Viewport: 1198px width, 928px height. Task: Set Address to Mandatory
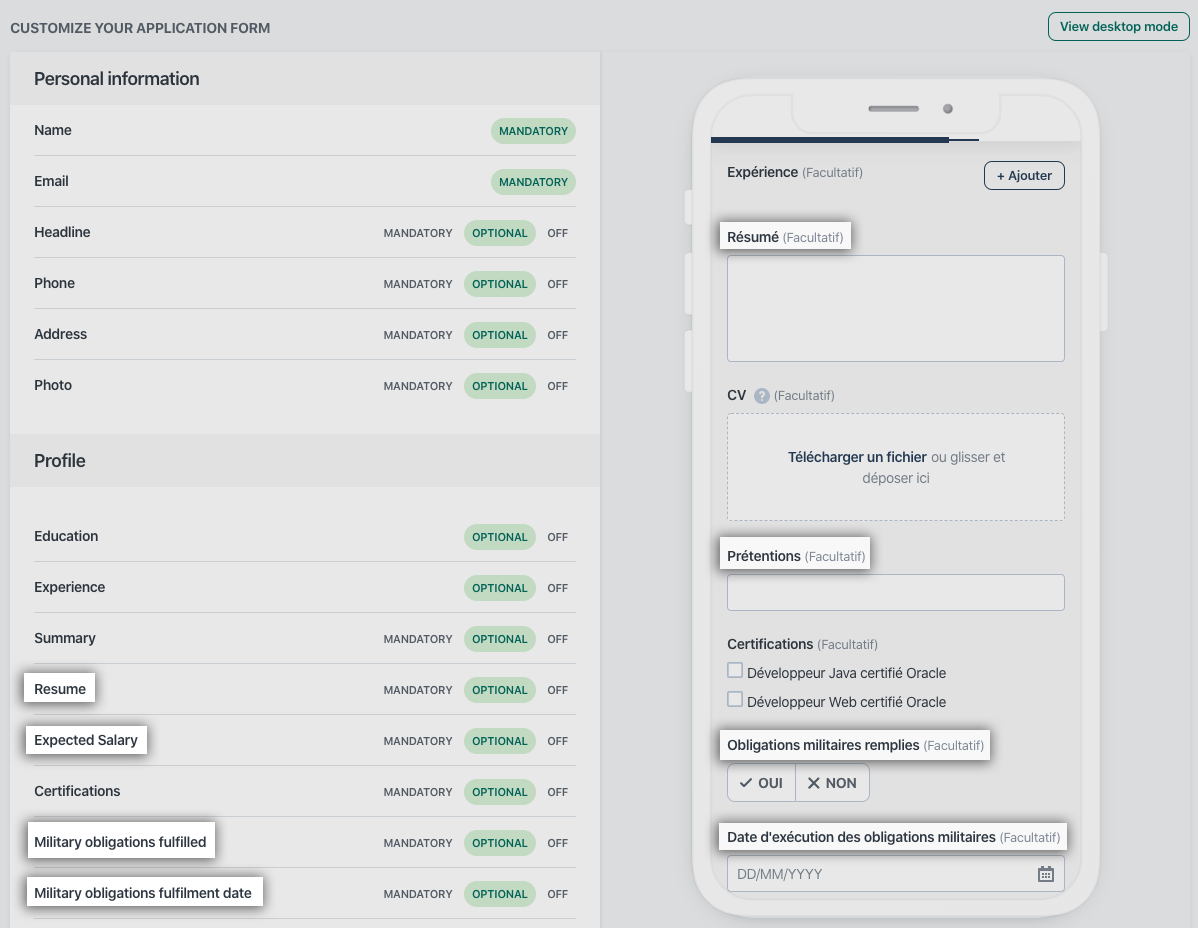pyautogui.click(x=418, y=335)
